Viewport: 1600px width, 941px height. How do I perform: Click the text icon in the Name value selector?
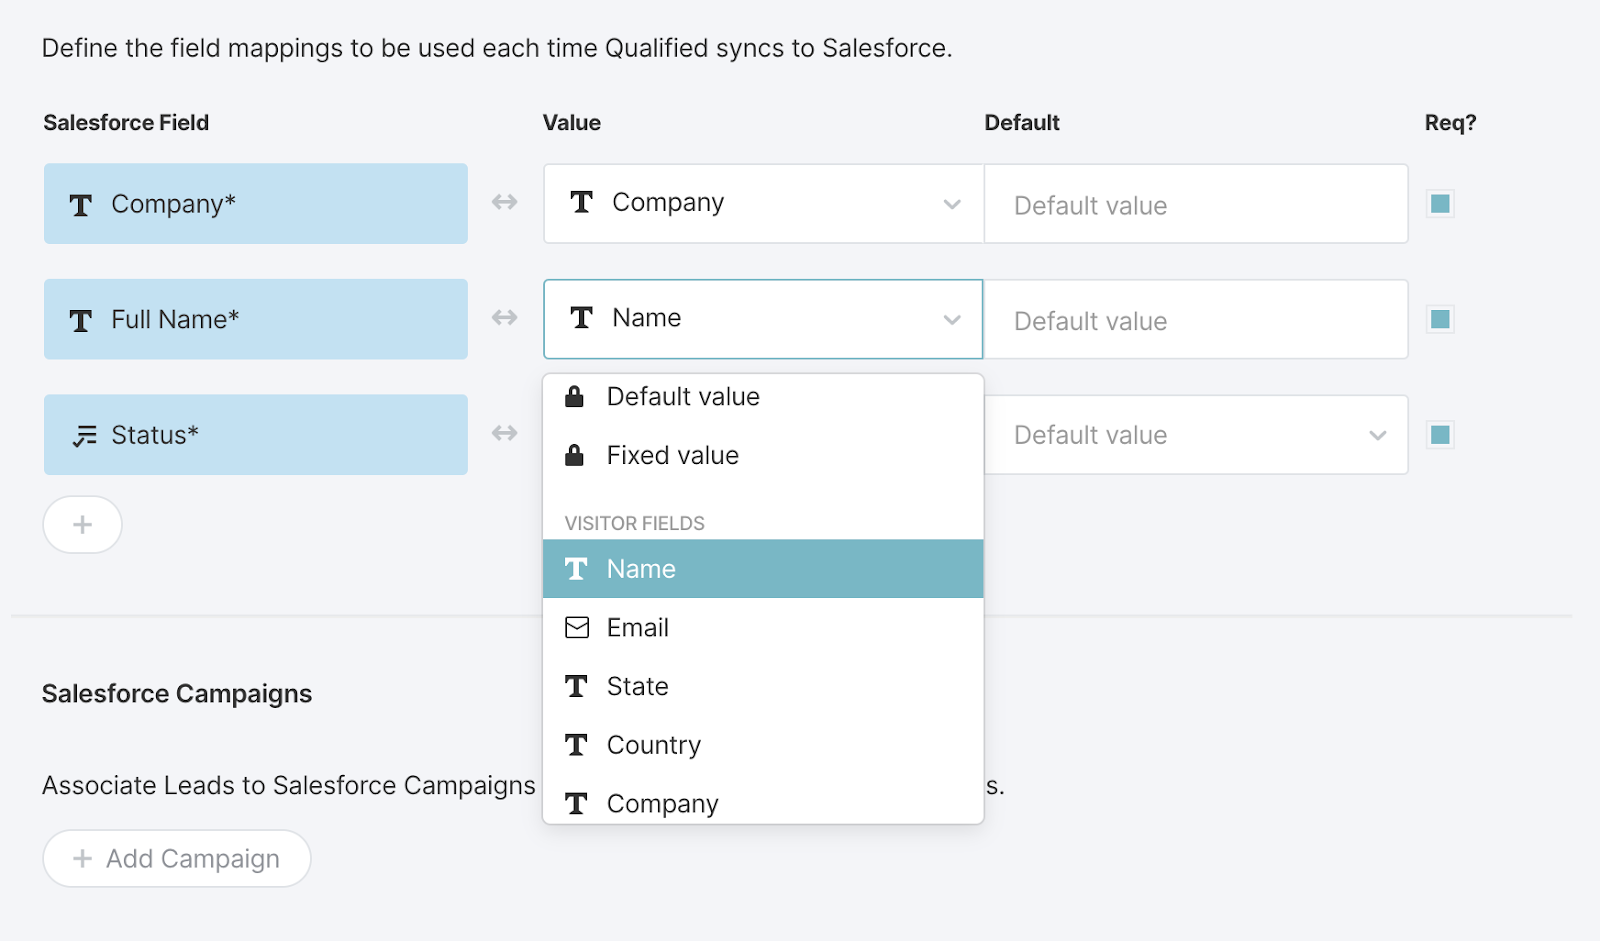(x=582, y=318)
